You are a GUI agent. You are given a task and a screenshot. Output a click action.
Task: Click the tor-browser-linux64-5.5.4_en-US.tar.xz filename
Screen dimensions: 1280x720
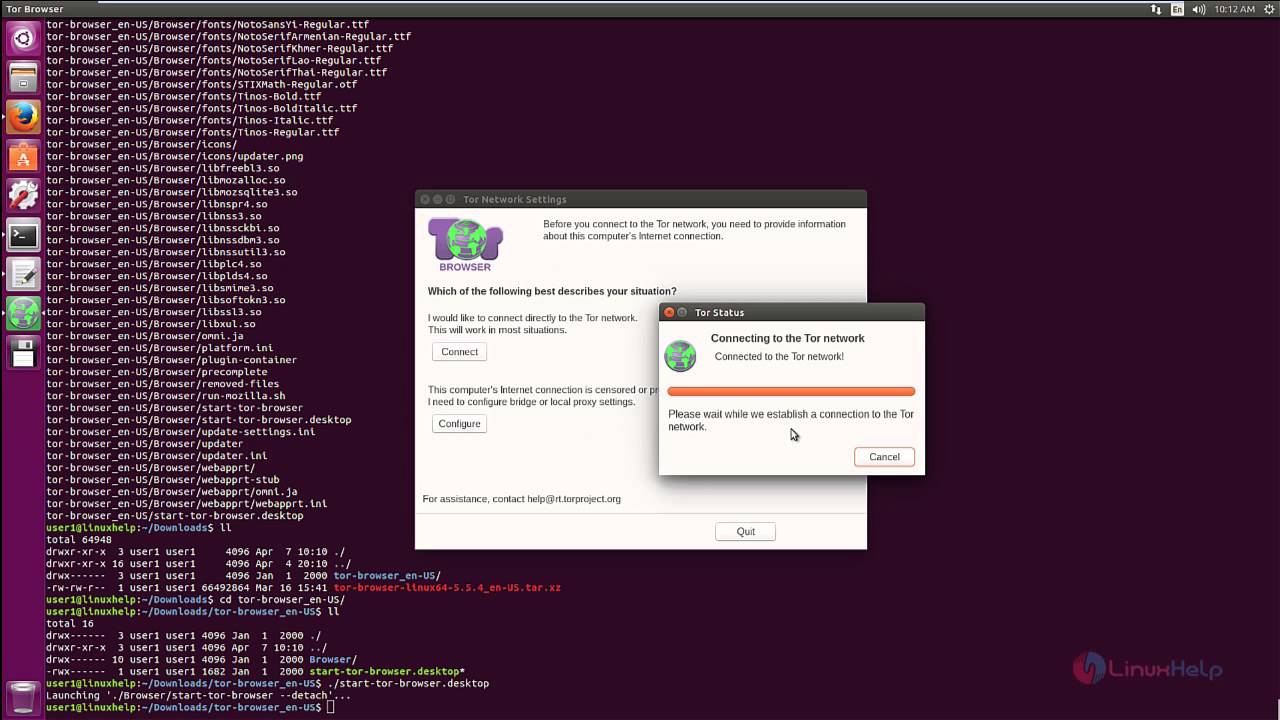(x=447, y=588)
